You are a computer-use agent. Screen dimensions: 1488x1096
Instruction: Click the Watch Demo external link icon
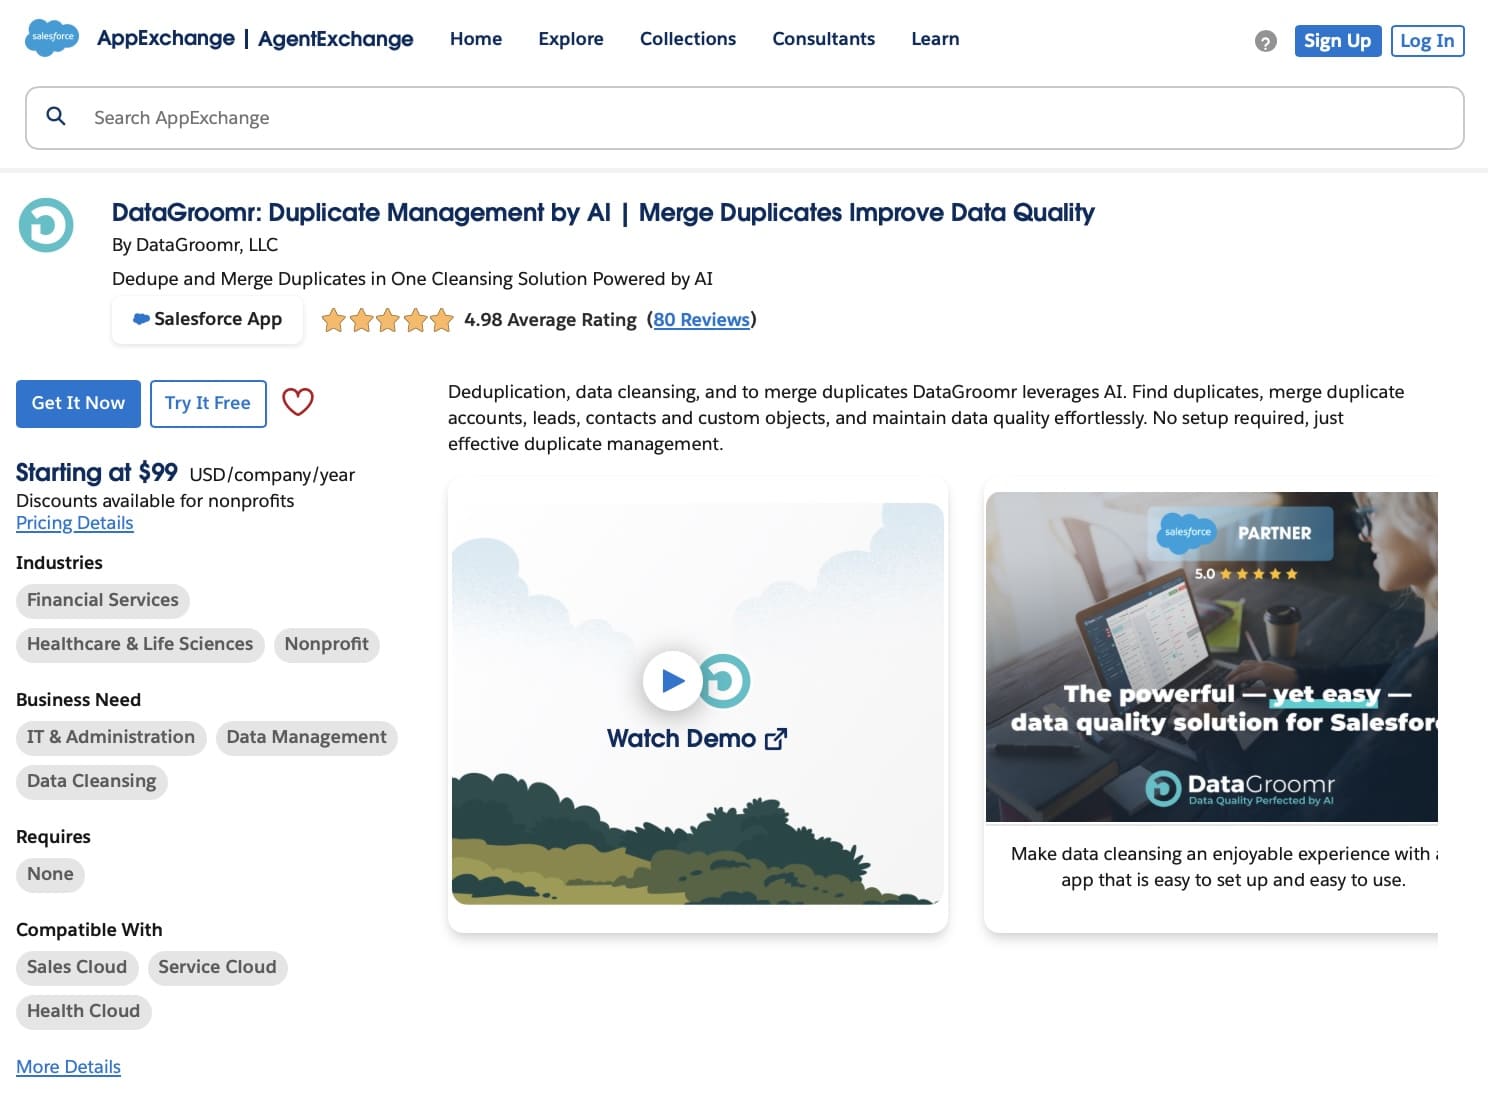pos(776,738)
